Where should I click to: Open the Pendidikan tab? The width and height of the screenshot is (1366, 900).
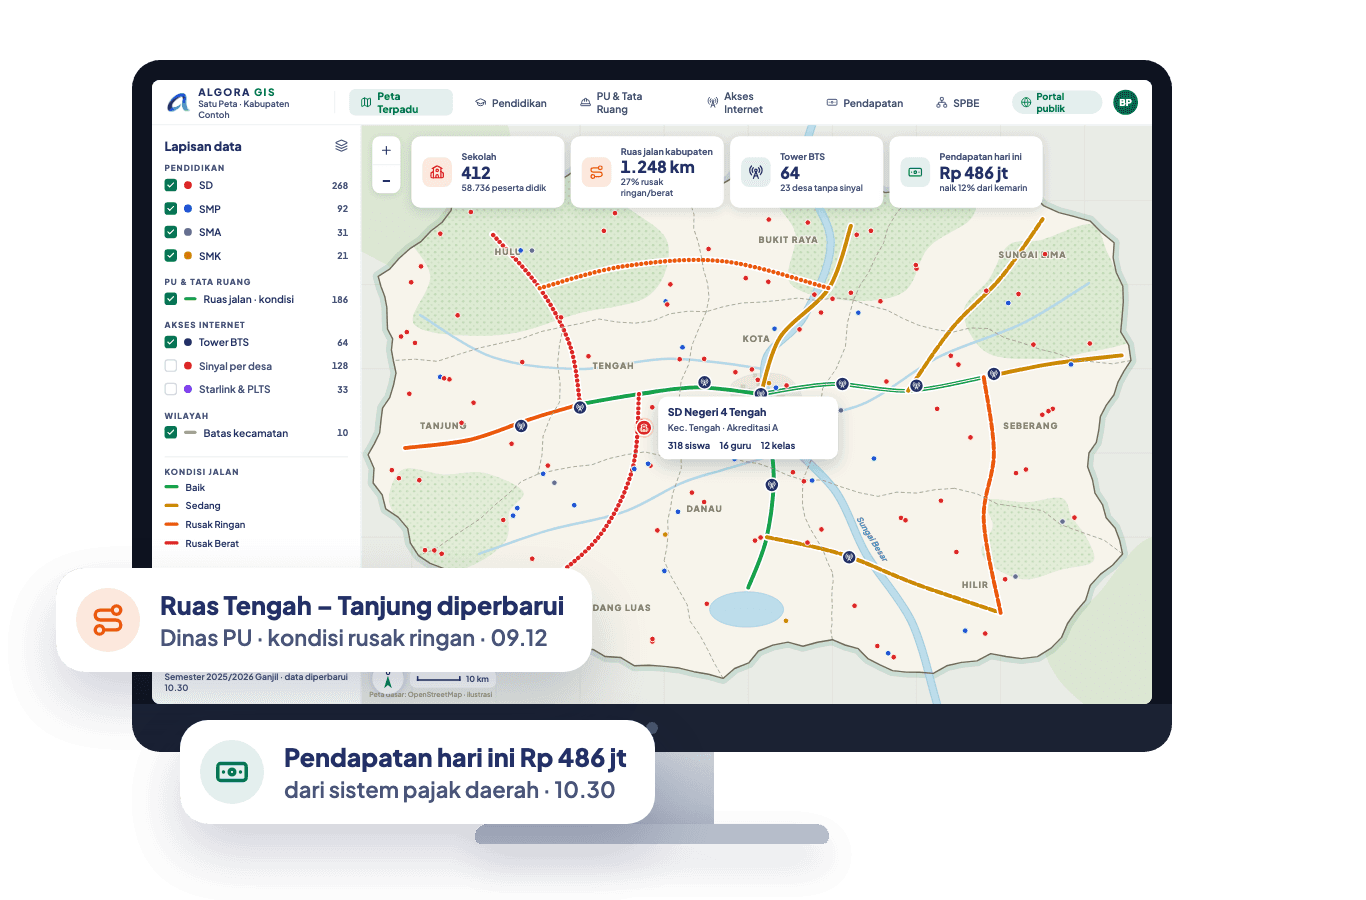tap(511, 103)
